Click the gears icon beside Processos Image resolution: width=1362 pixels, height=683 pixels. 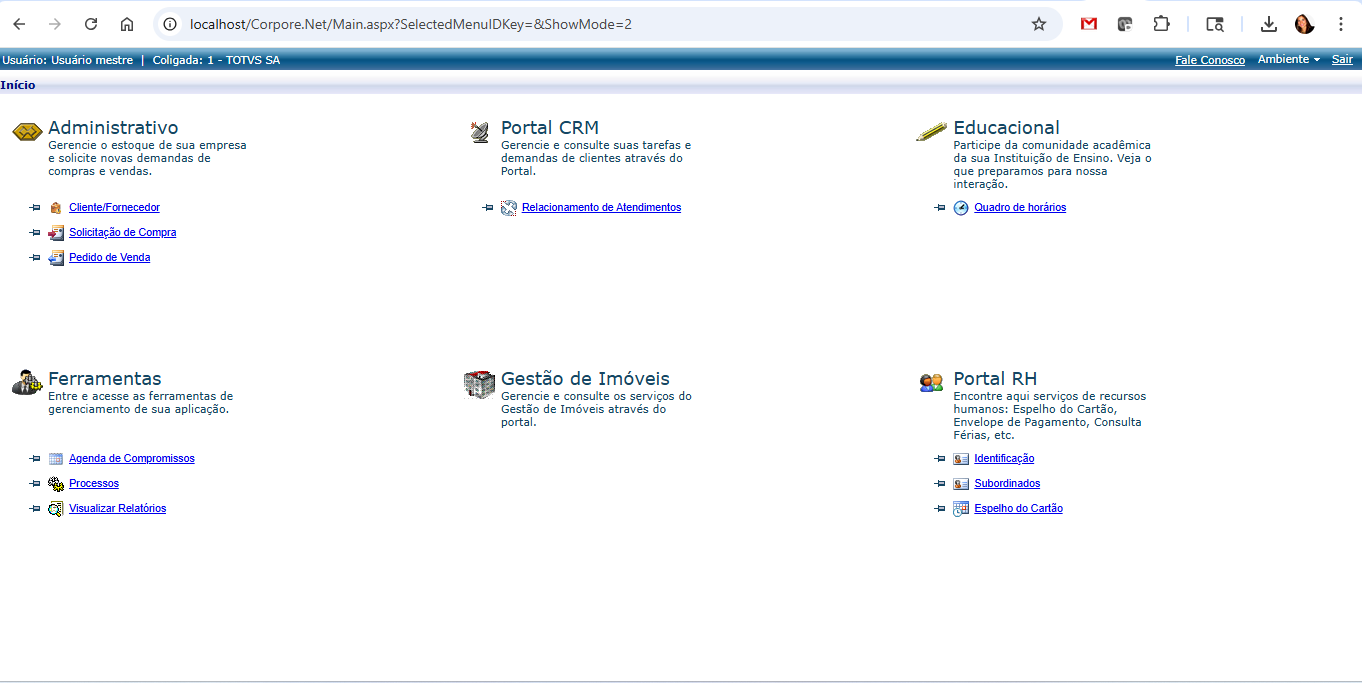pyautogui.click(x=56, y=484)
